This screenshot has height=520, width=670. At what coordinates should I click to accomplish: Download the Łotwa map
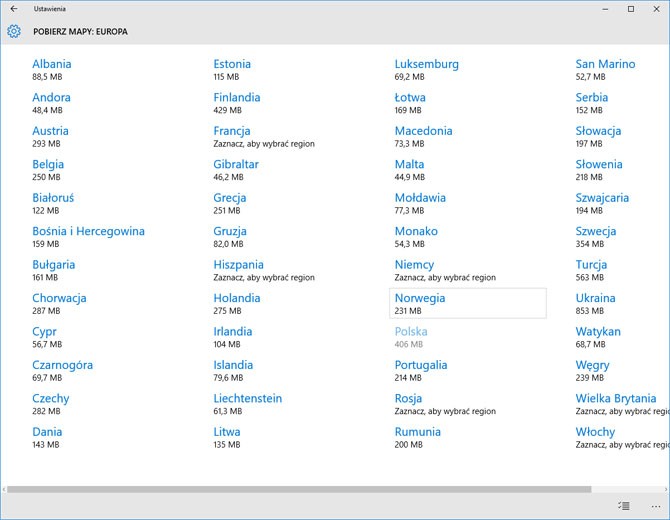pyautogui.click(x=410, y=103)
